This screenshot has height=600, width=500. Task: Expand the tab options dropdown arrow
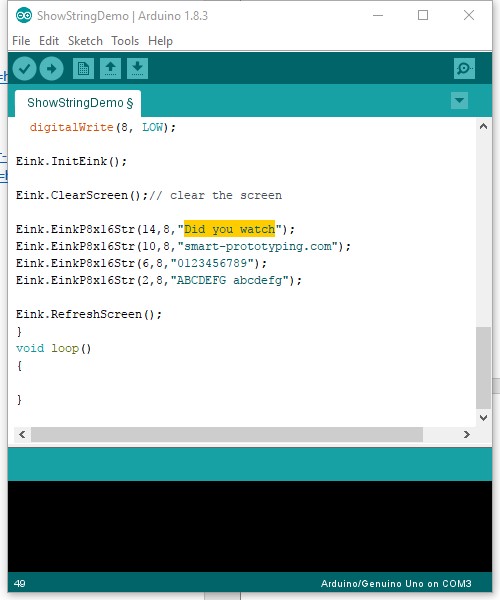pos(459,101)
